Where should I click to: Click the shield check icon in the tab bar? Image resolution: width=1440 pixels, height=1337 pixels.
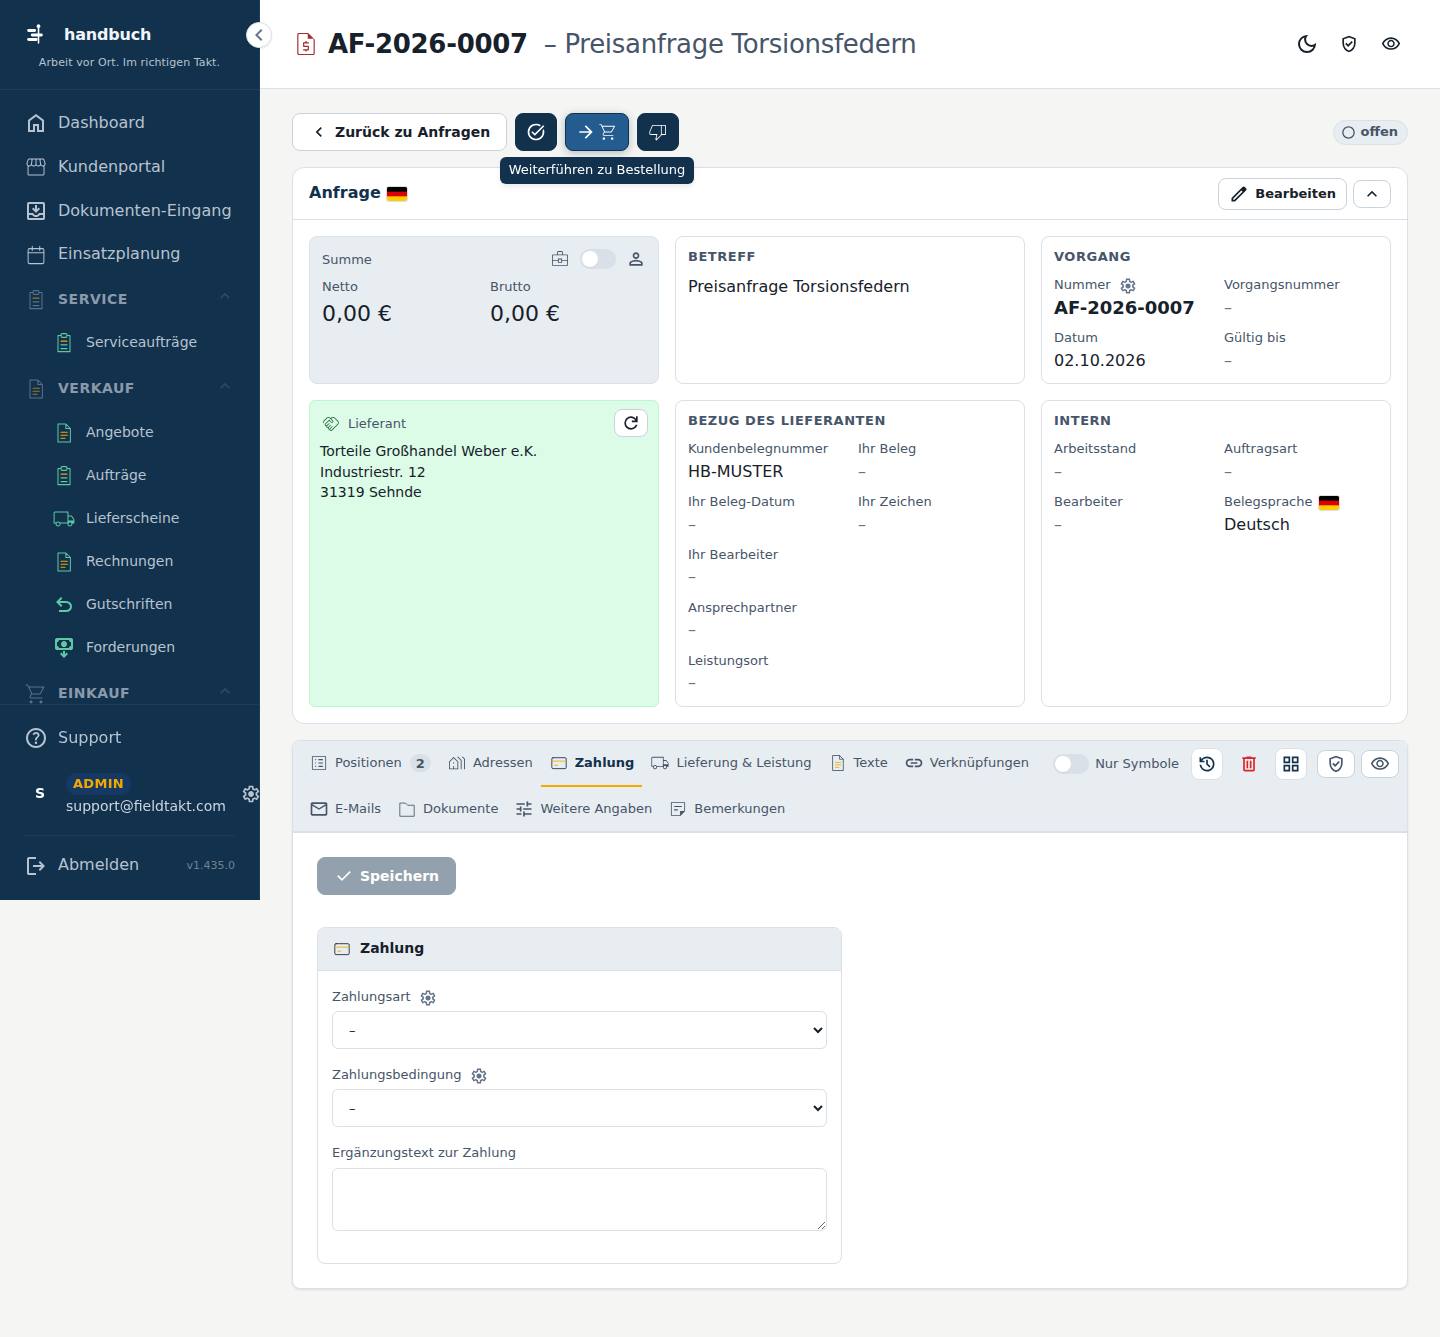click(x=1335, y=764)
